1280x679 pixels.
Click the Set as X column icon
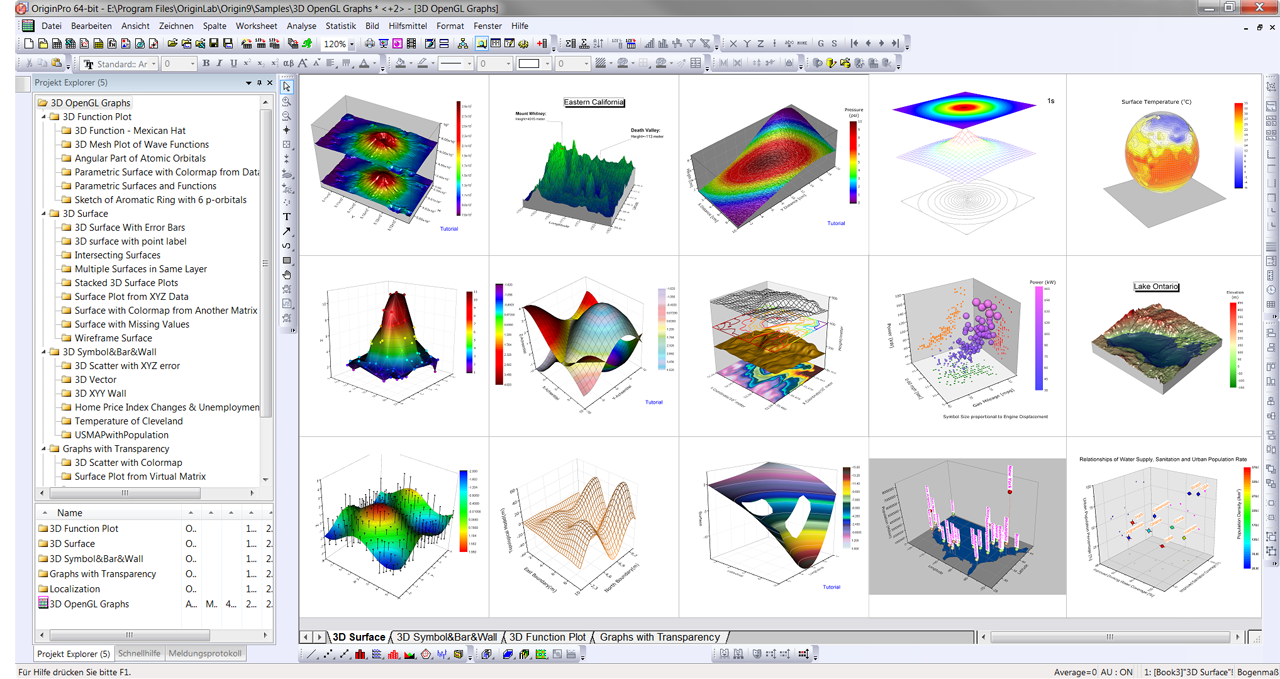point(733,44)
